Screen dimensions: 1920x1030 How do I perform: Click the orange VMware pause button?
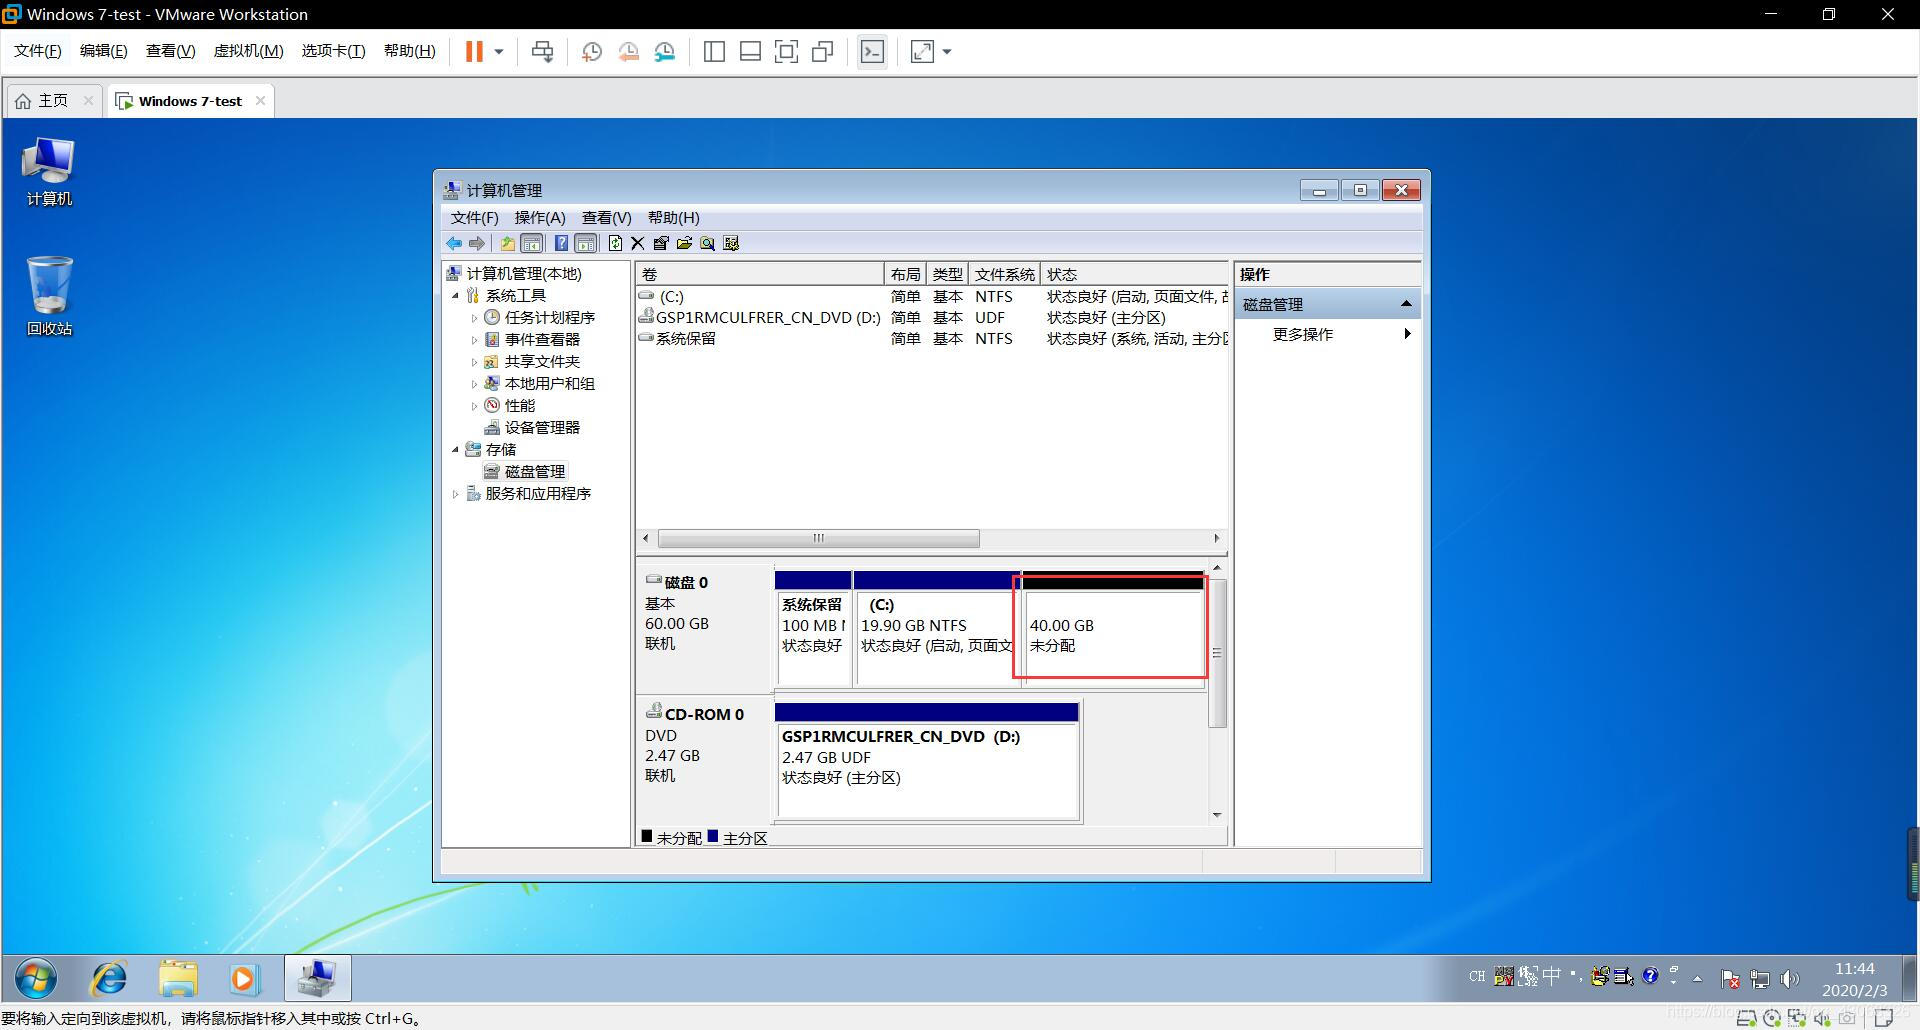pyautogui.click(x=474, y=51)
